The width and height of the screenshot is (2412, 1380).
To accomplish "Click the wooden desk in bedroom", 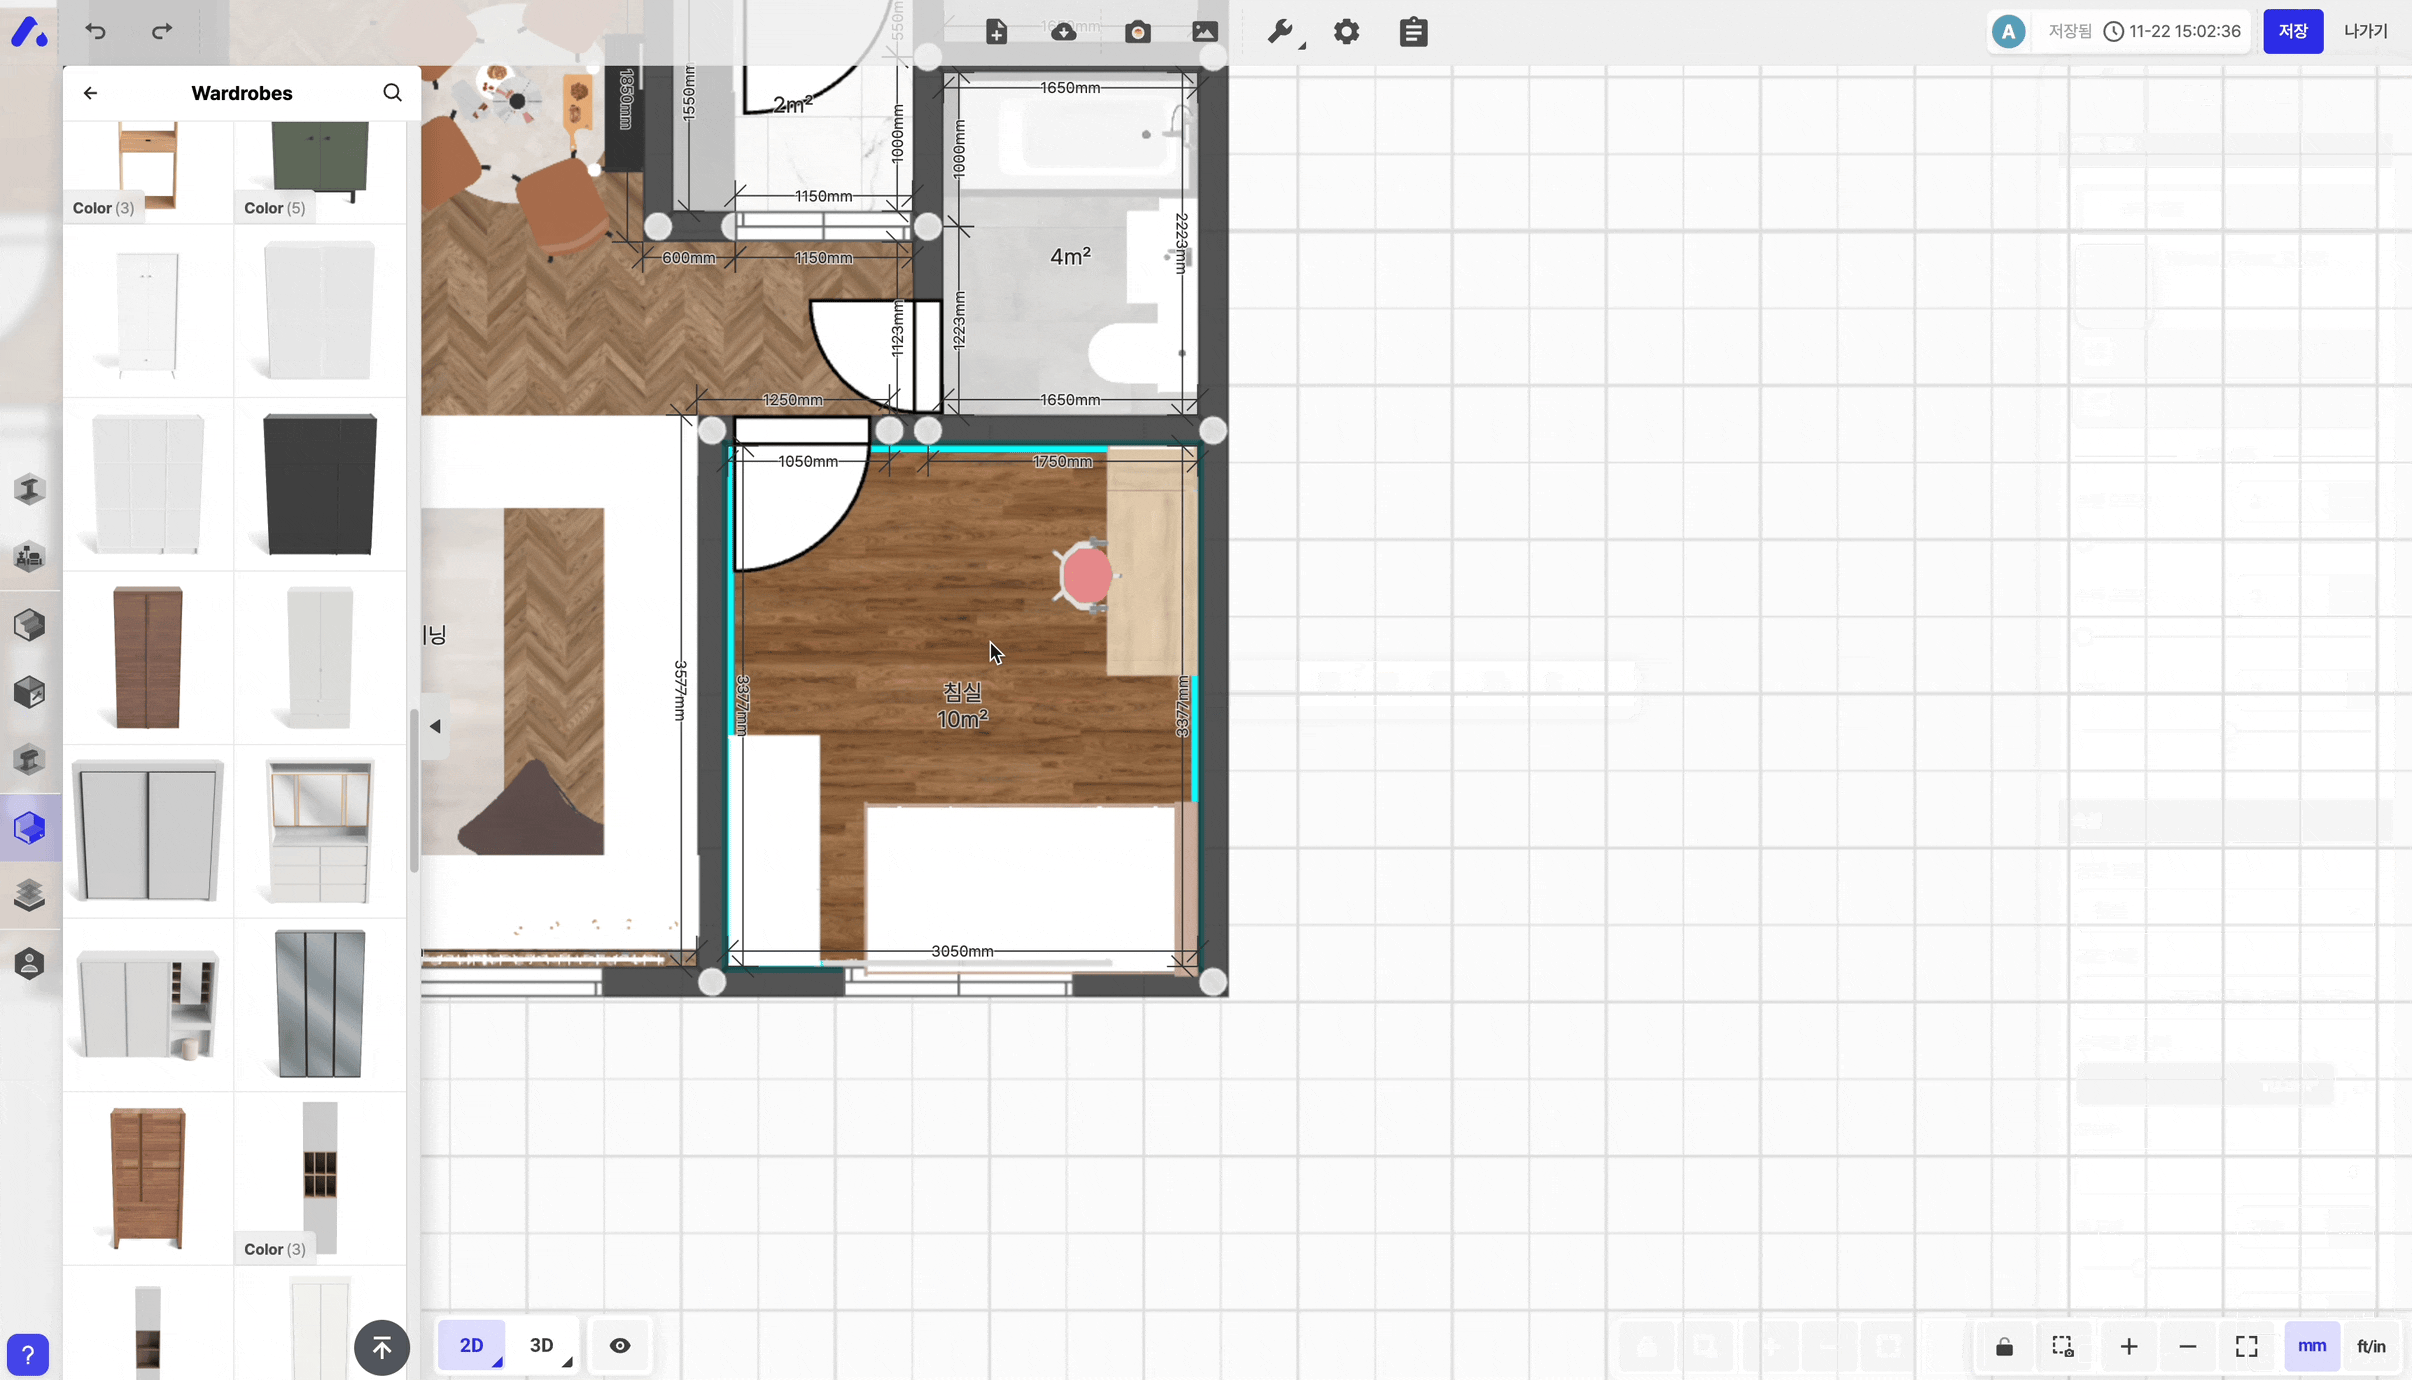I will point(1151,562).
